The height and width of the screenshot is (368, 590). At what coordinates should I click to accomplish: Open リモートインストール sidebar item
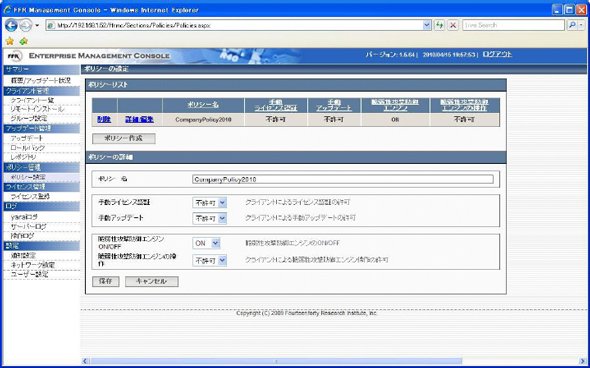click(37, 109)
